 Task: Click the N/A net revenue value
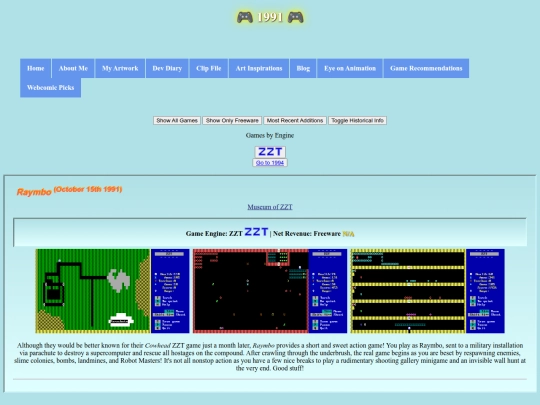(348, 234)
